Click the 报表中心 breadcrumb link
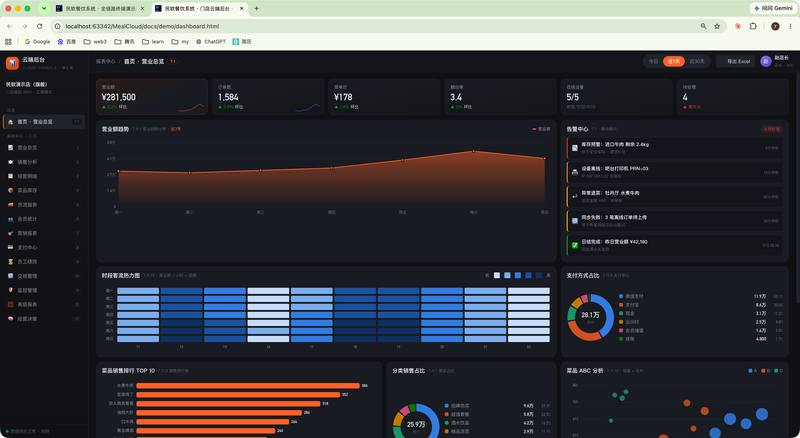Viewport: 800px width, 438px height. [106, 61]
